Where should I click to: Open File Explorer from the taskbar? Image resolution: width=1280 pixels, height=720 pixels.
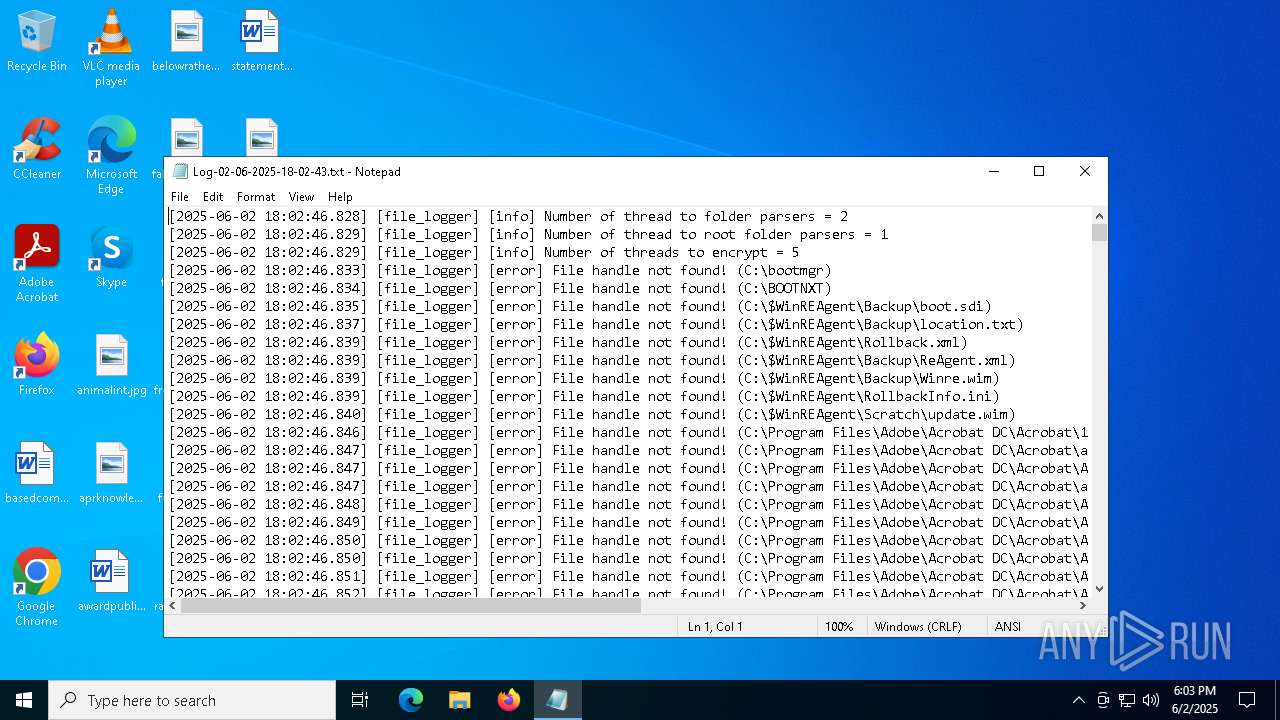460,700
